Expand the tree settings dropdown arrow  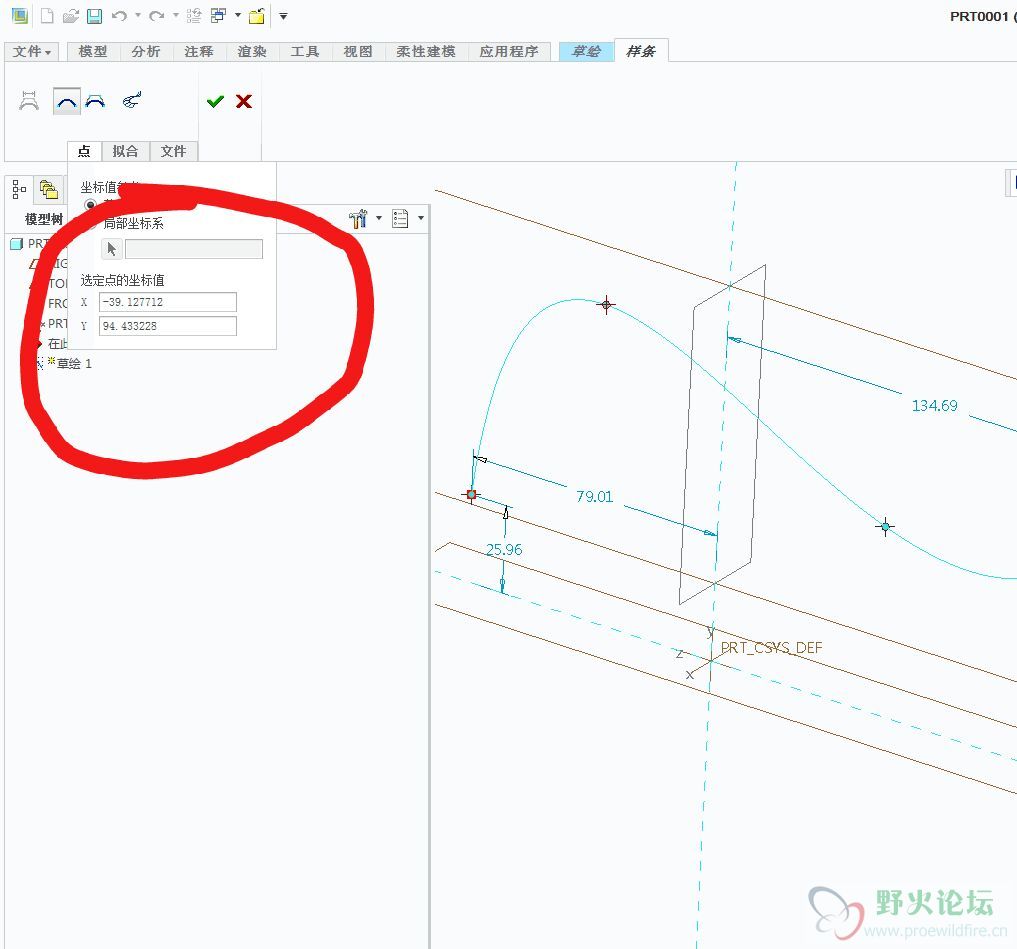(379, 219)
